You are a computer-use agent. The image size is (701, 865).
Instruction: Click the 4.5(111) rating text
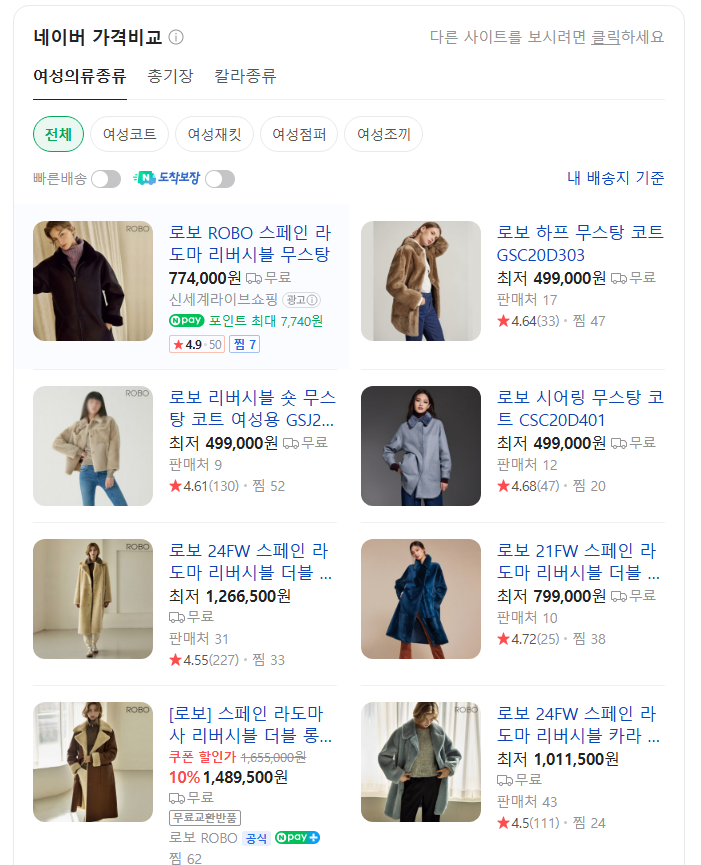click(x=528, y=823)
